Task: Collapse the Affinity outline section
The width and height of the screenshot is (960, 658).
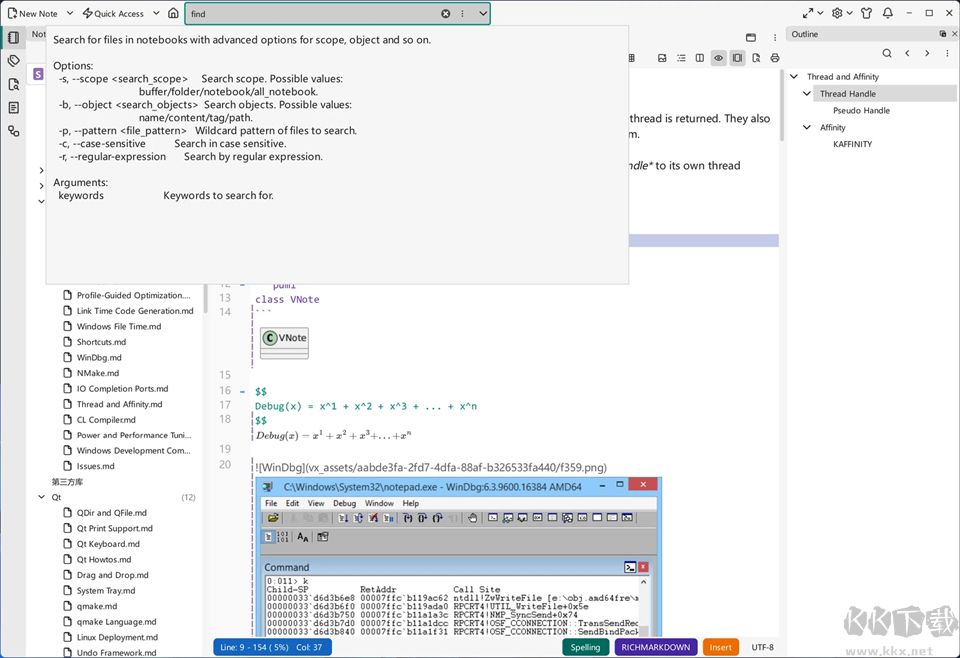Action: click(x=806, y=127)
